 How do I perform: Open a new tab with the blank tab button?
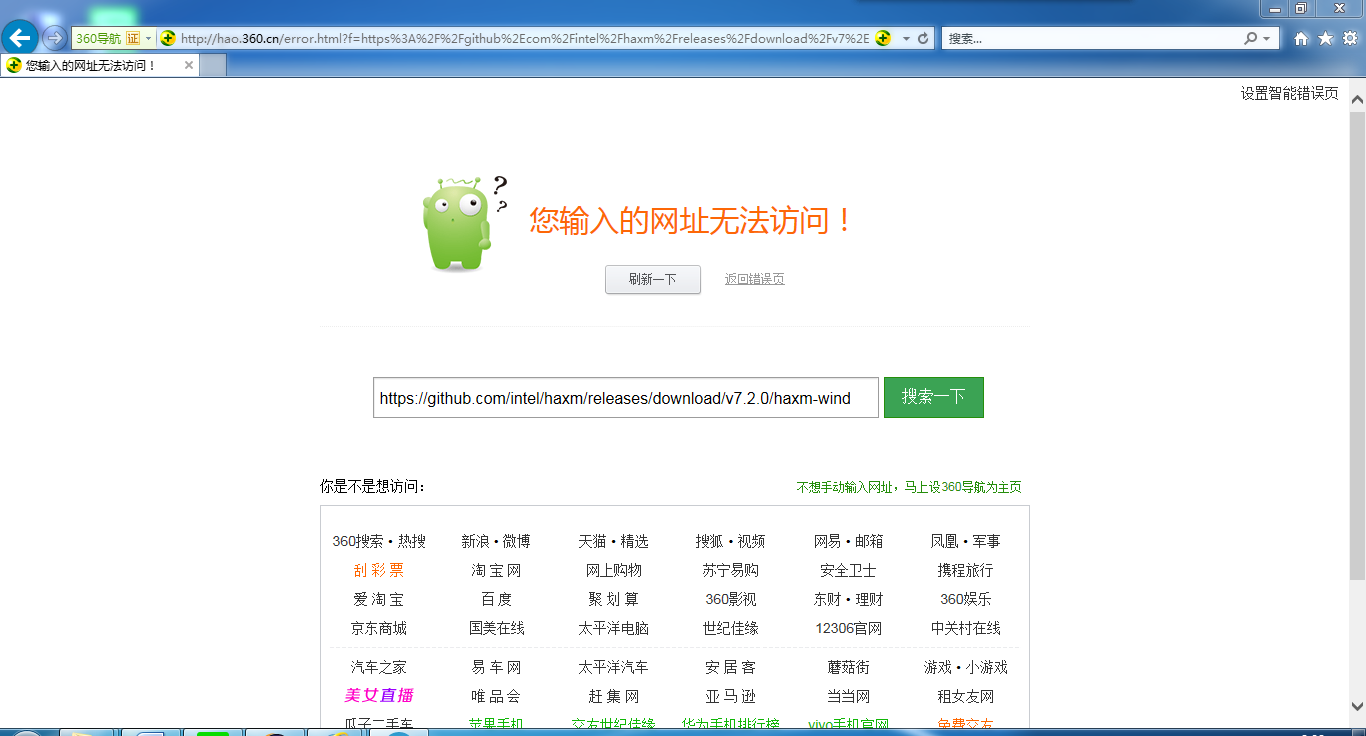coord(213,65)
